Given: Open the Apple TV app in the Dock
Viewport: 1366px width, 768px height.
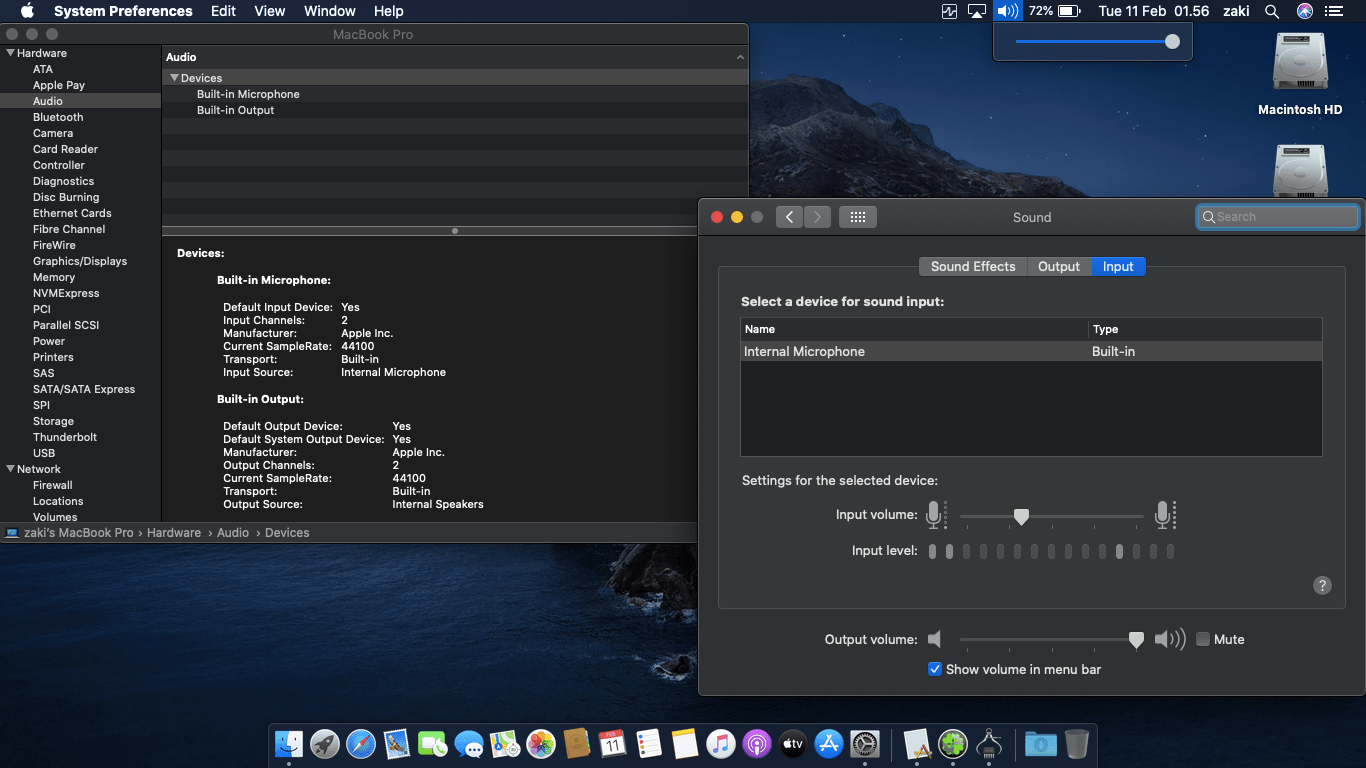Looking at the screenshot, I should click(793, 744).
